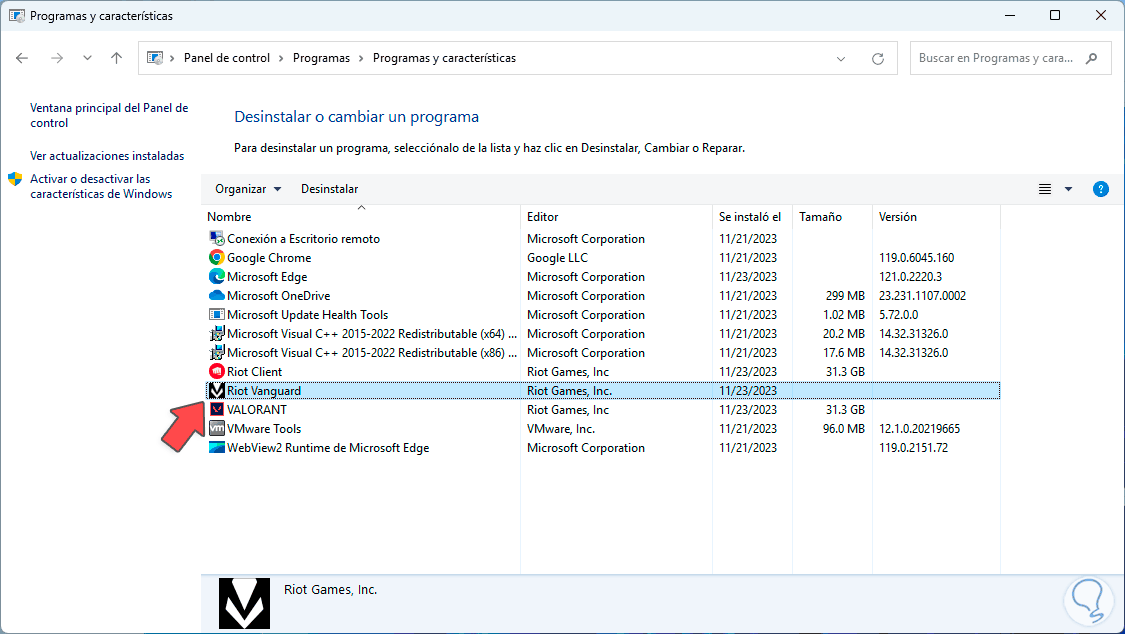Select Conexión a Escritorio remoto entry name
Image resolution: width=1125 pixels, height=634 pixels.
(x=303, y=239)
